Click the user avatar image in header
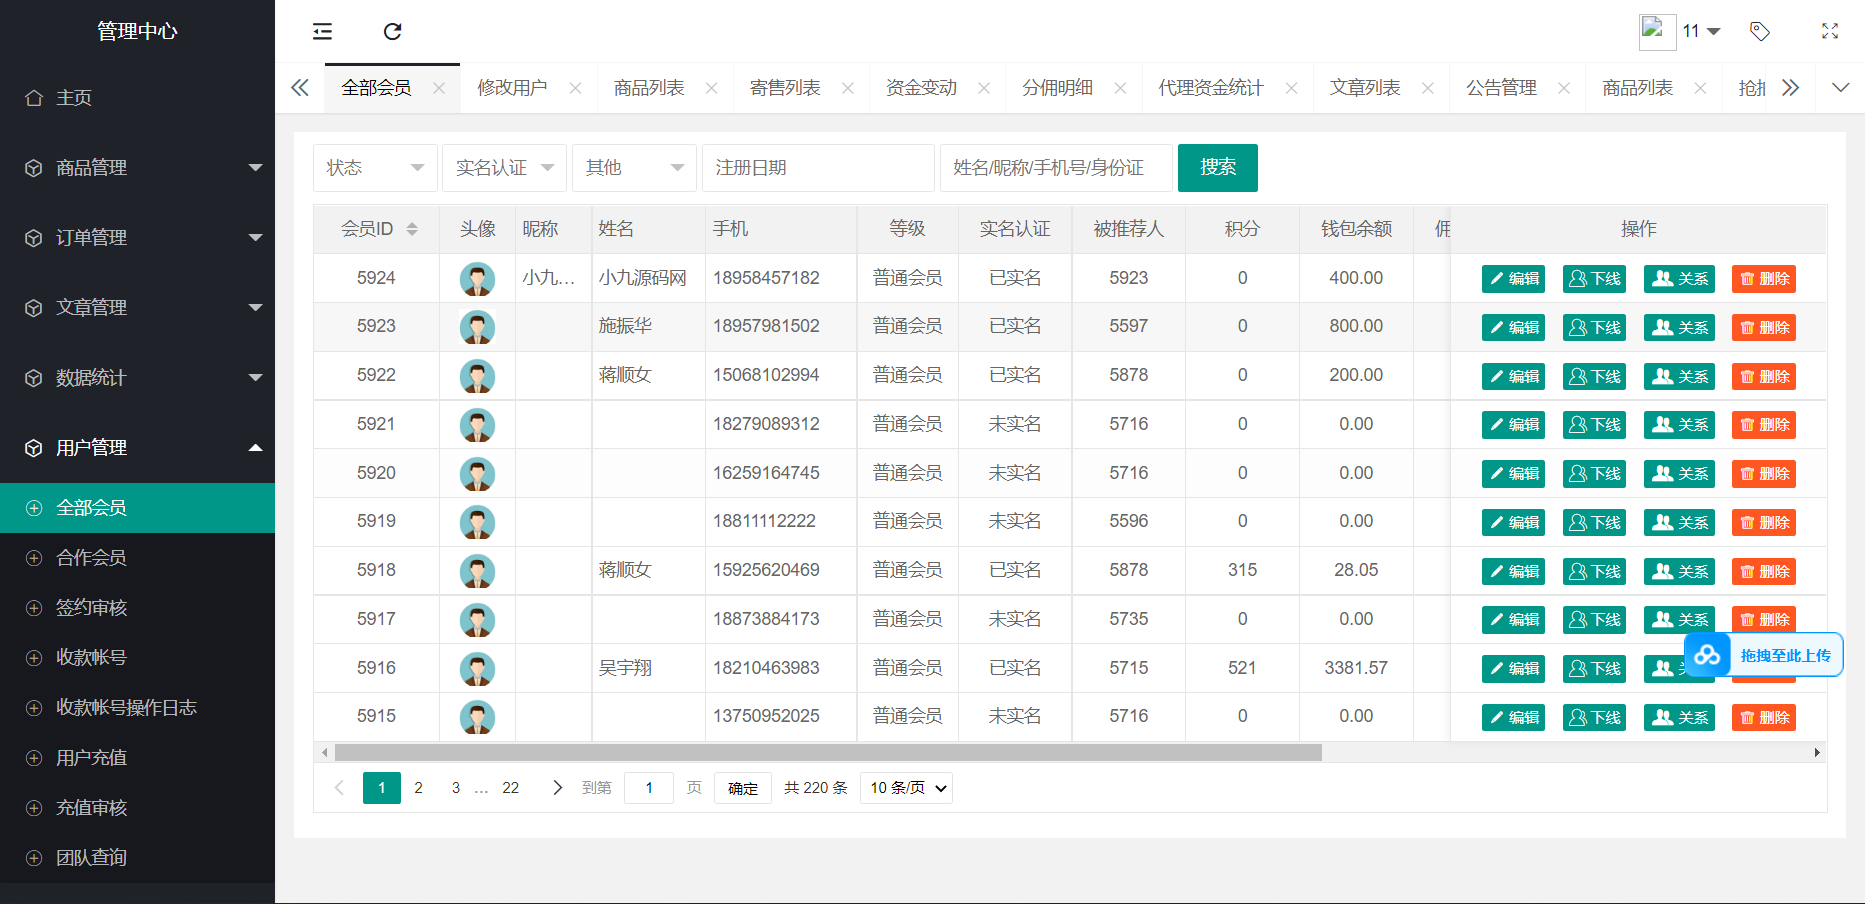The image size is (1865, 904). [x=1657, y=32]
